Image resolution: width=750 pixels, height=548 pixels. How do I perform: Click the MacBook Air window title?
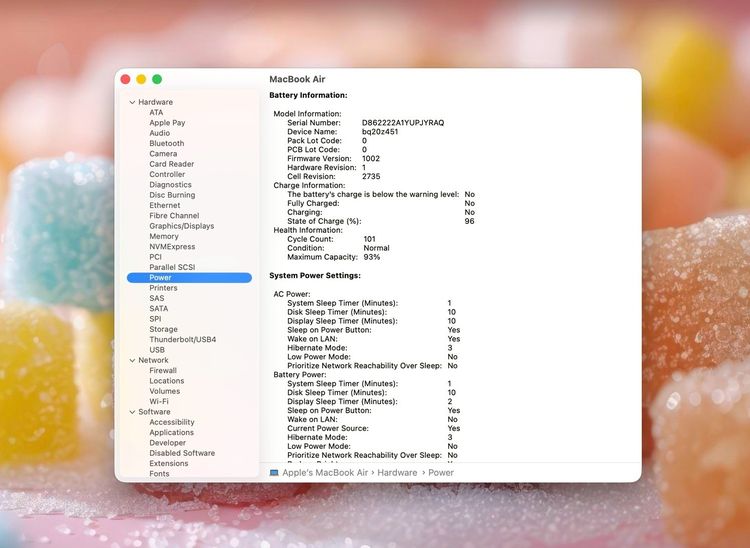[x=297, y=79]
